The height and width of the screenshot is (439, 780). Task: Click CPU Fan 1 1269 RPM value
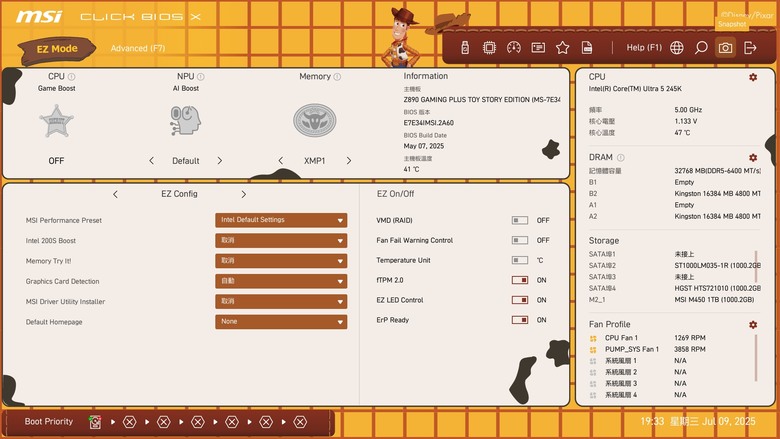coord(689,338)
